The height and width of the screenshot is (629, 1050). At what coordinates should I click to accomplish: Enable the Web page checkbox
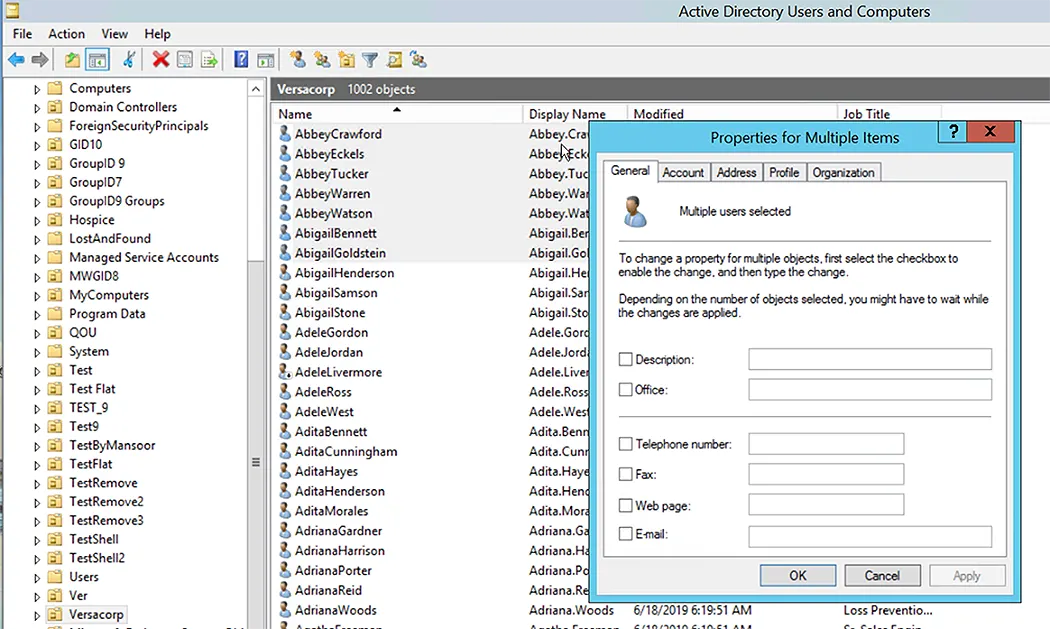click(625, 504)
